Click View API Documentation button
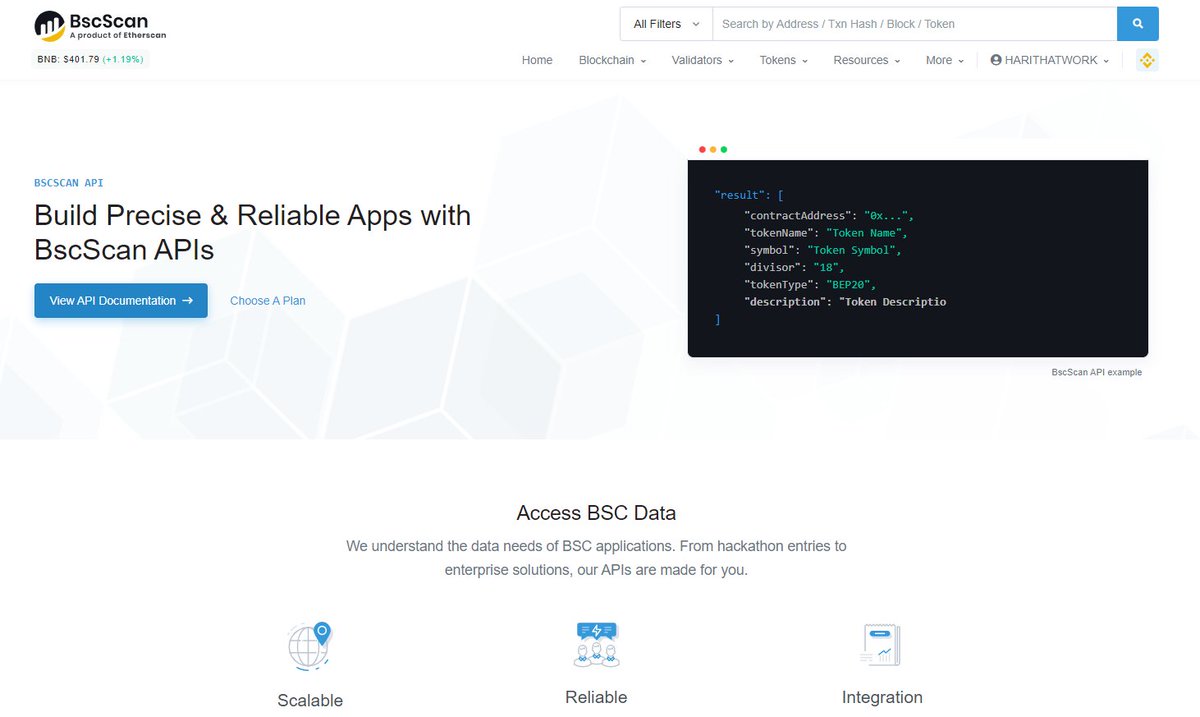 point(121,300)
